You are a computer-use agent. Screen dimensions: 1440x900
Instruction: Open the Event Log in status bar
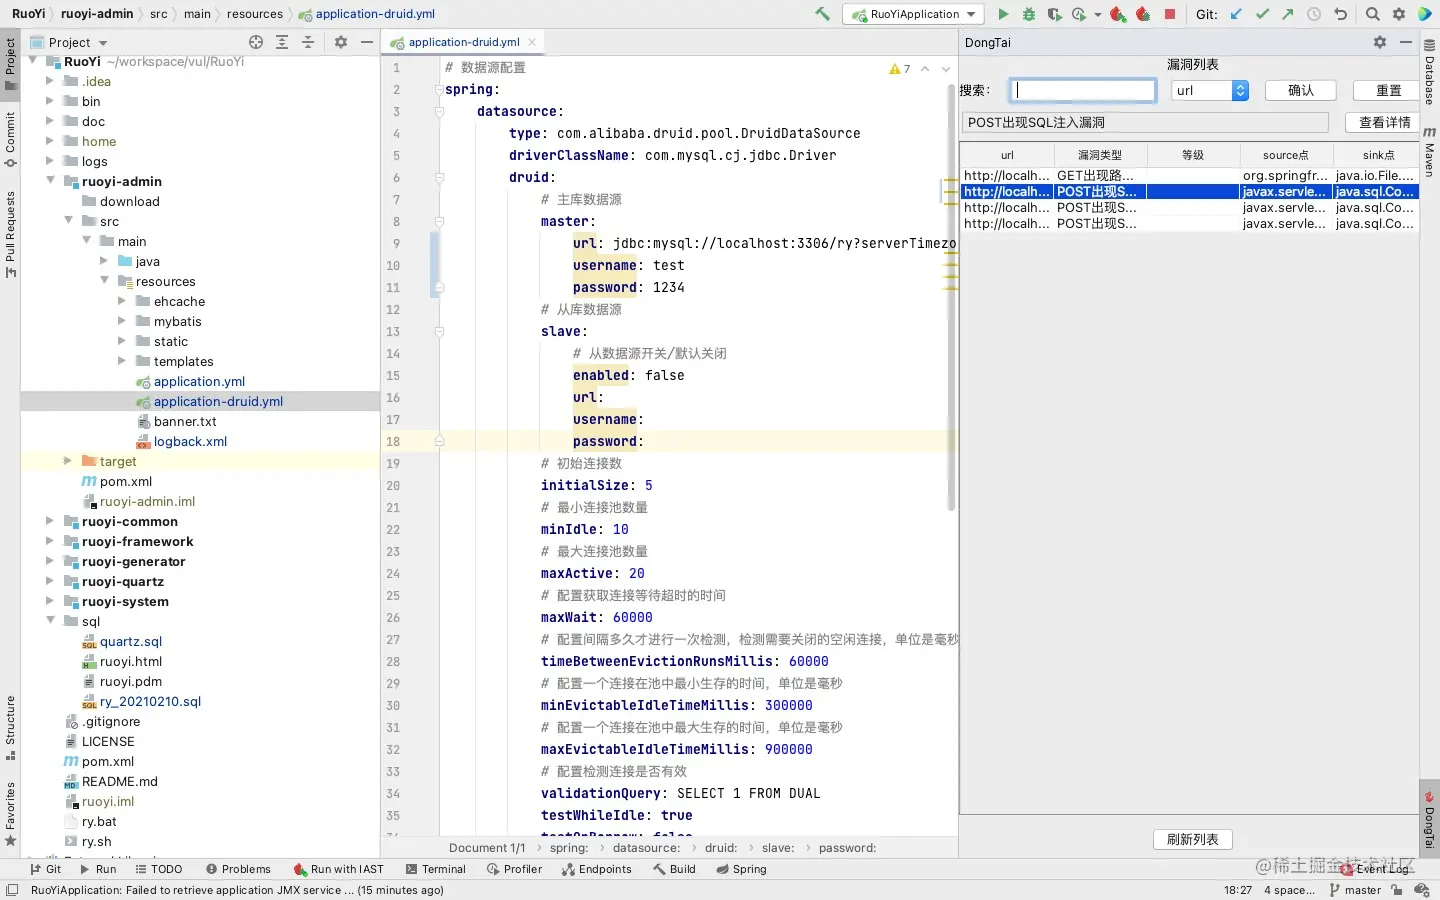point(1376,869)
